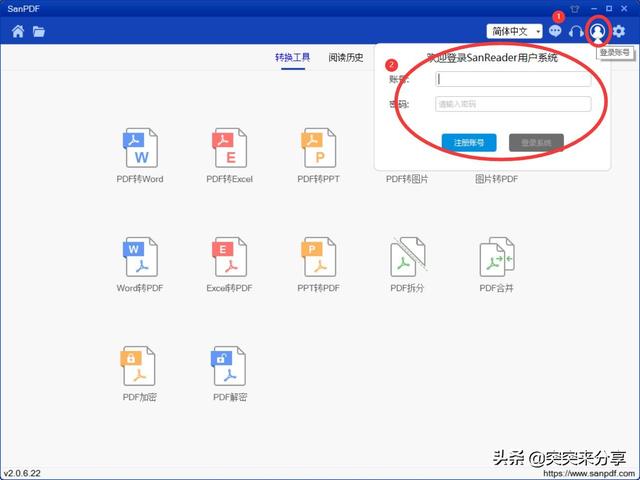Select the PDF加密 encrypt tool
The width and height of the screenshot is (640, 480).
click(x=140, y=373)
